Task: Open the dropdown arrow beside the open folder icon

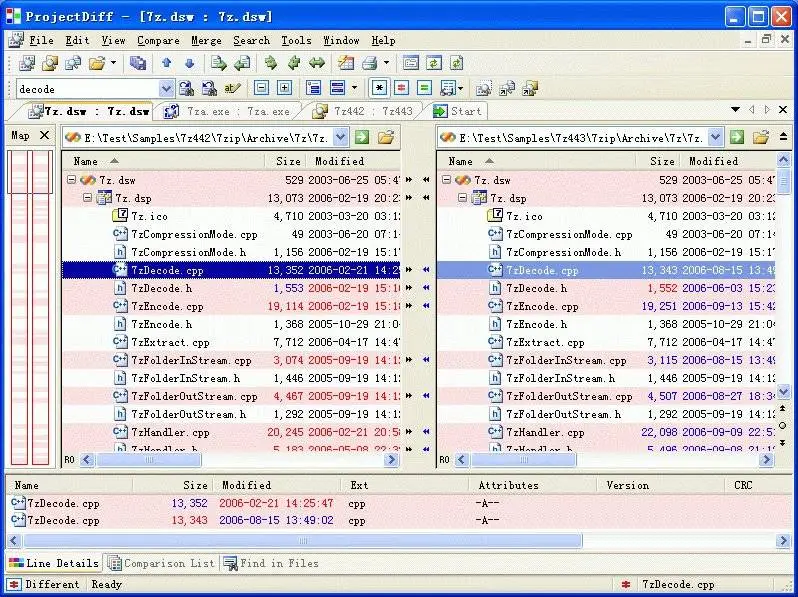Action: (113, 63)
